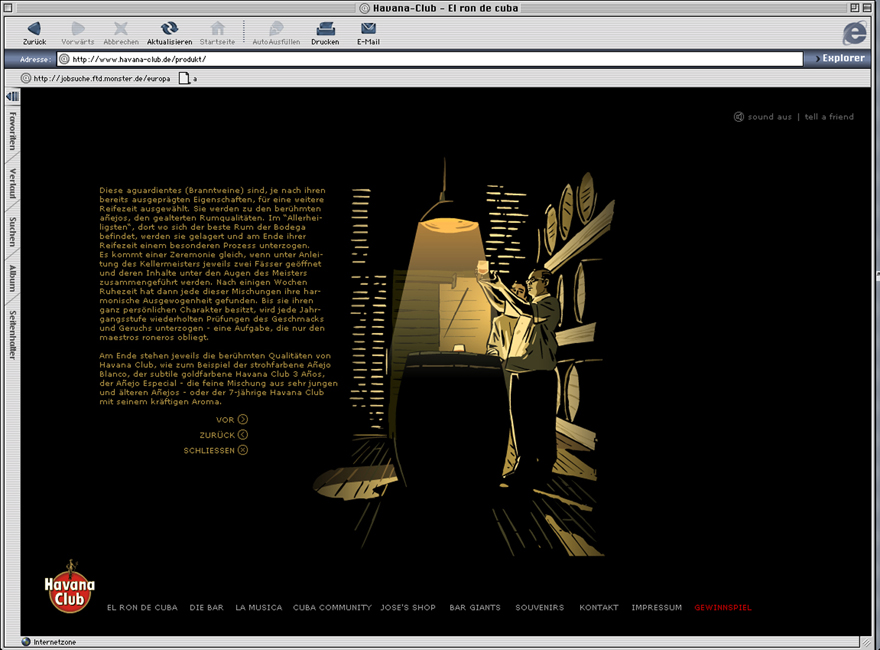Image resolution: width=880 pixels, height=650 pixels.
Task: Click the Internetzone globe icon
Action: click(x=26, y=642)
